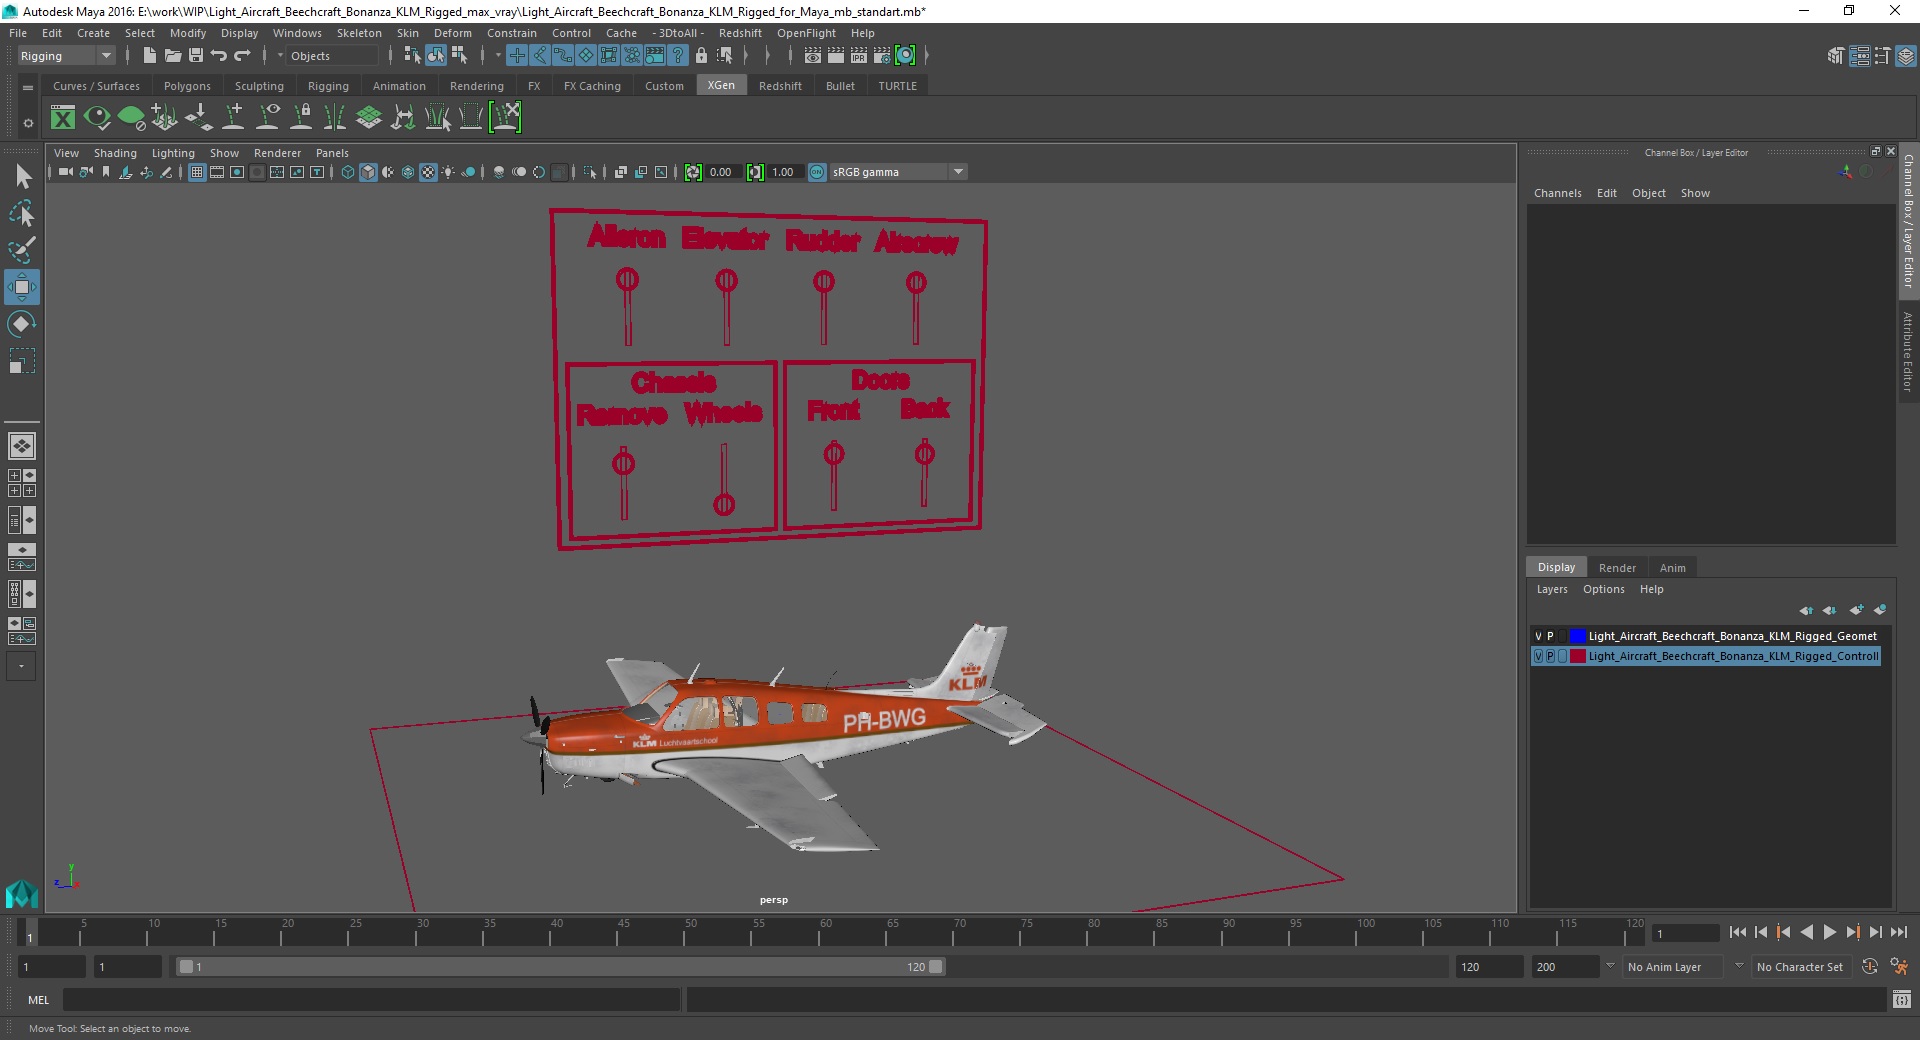Activate the Rotate tool in toolbox
The image size is (1920, 1040).
pos(22,324)
